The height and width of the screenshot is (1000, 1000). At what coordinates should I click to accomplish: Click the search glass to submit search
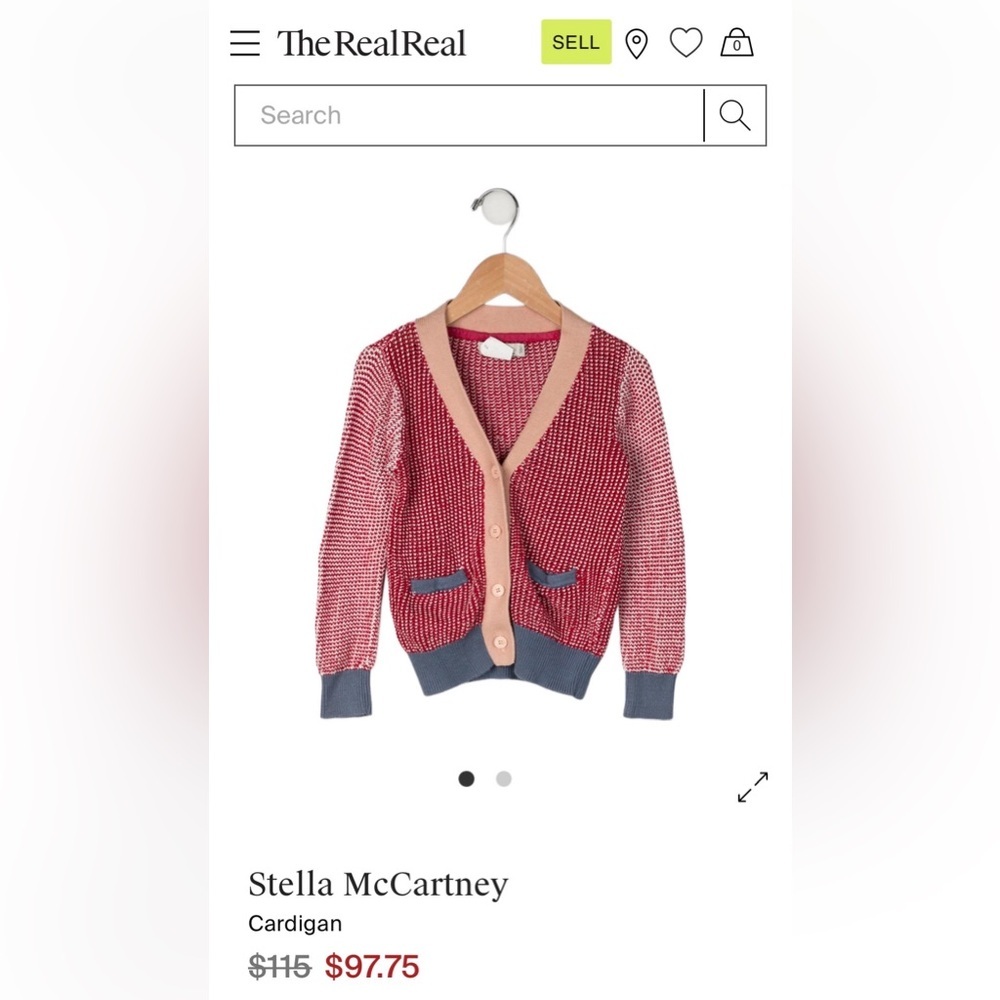click(735, 115)
